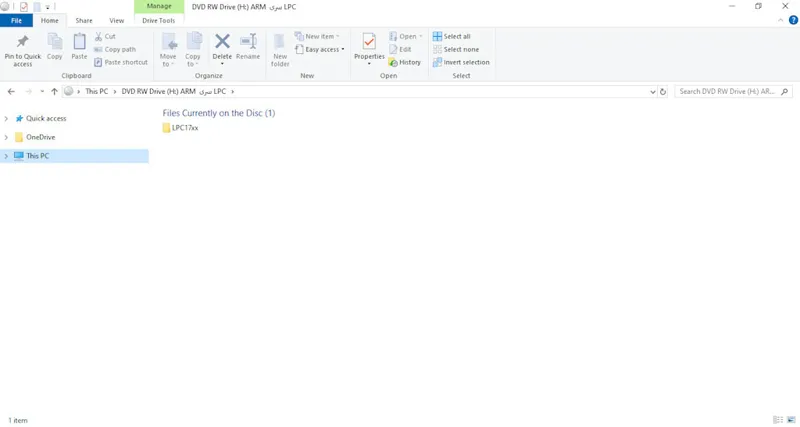Select Quick access in the navigation pane
The width and height of the screenshot is (800, 427).
point(46,118)
